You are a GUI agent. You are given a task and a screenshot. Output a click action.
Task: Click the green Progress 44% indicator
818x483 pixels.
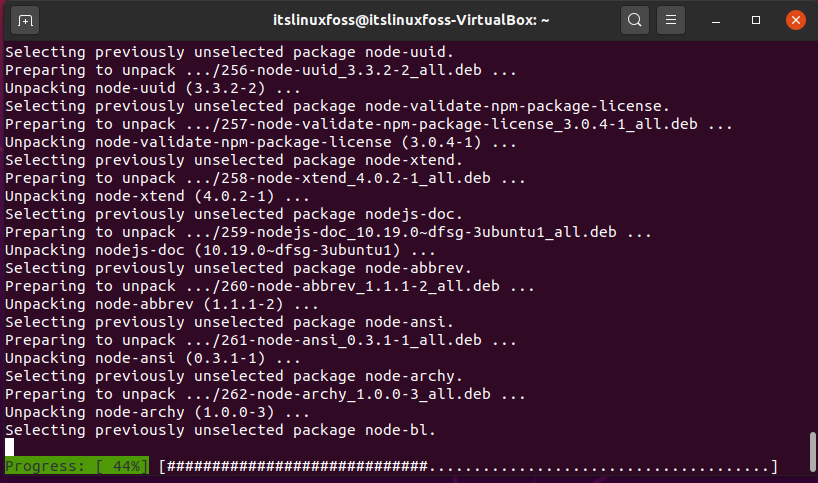coord(77,466)
